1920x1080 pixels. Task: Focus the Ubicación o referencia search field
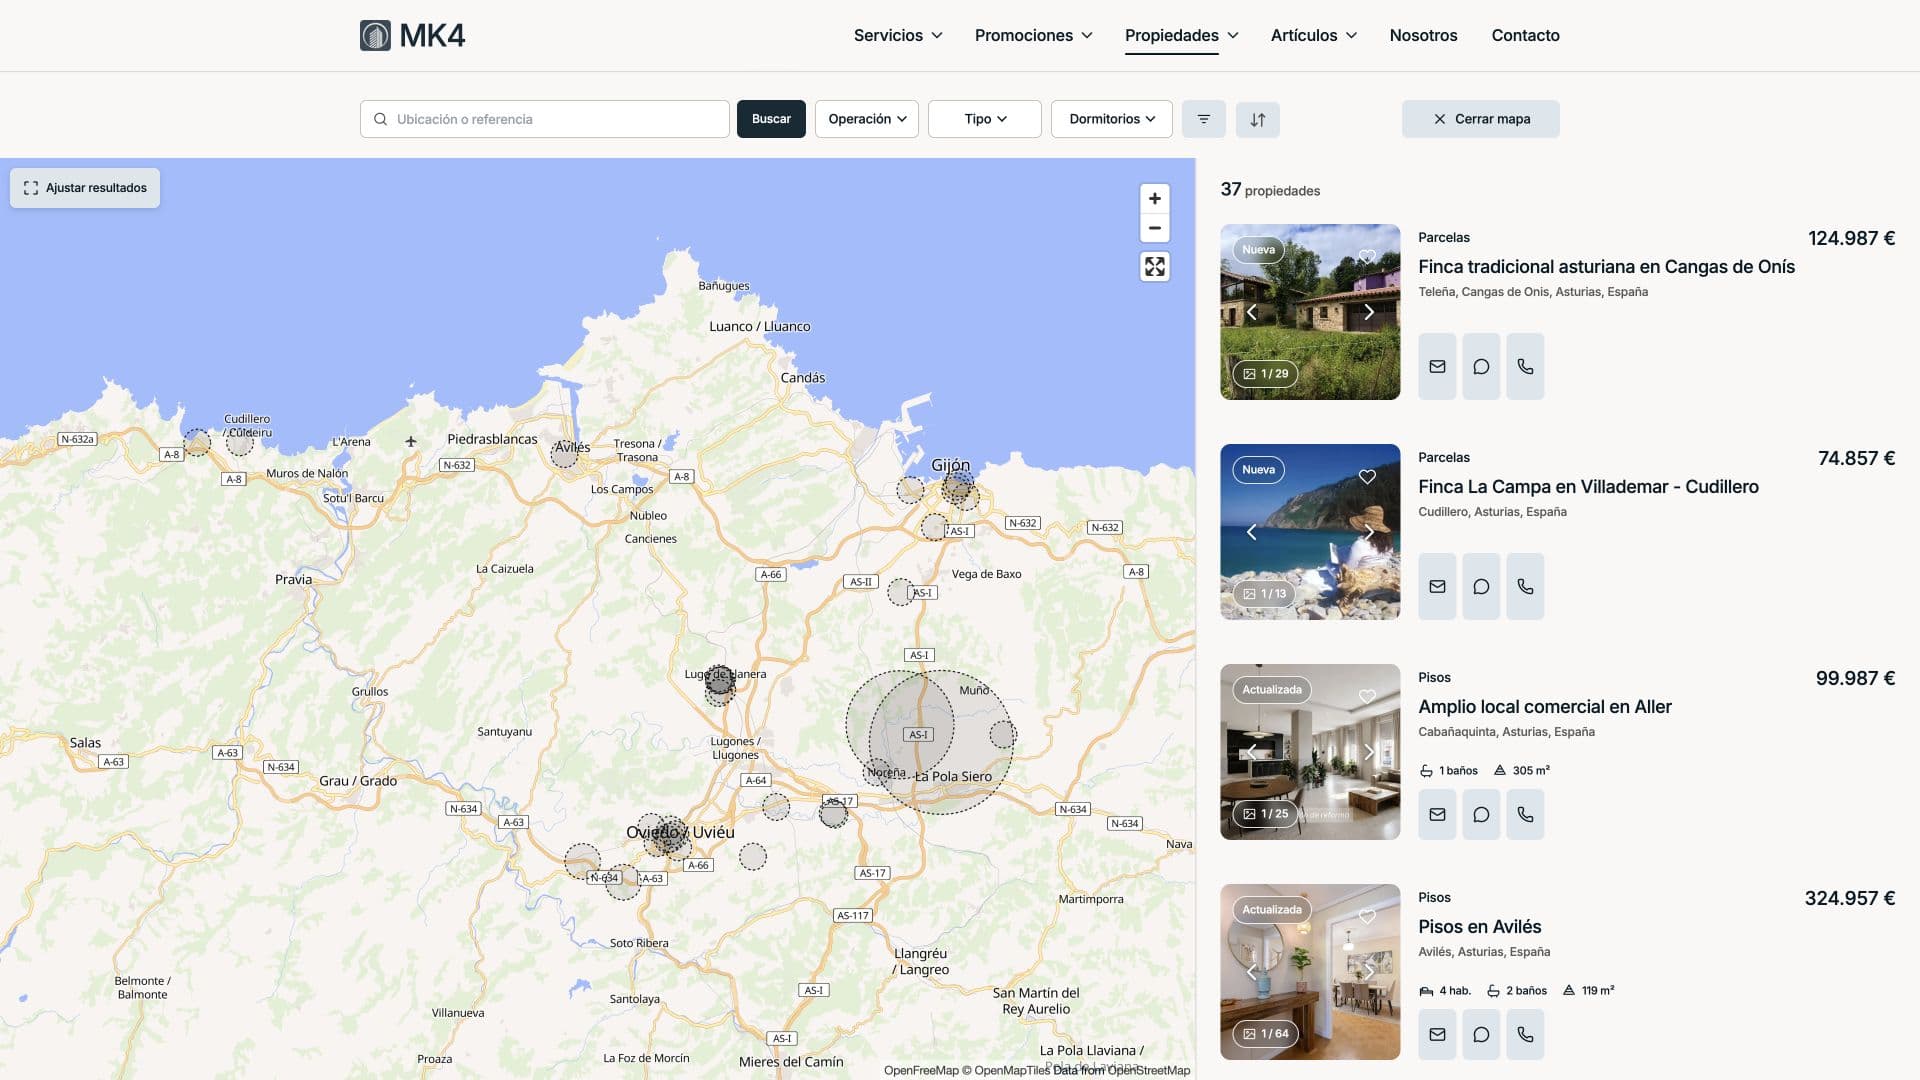pos(544,119)
